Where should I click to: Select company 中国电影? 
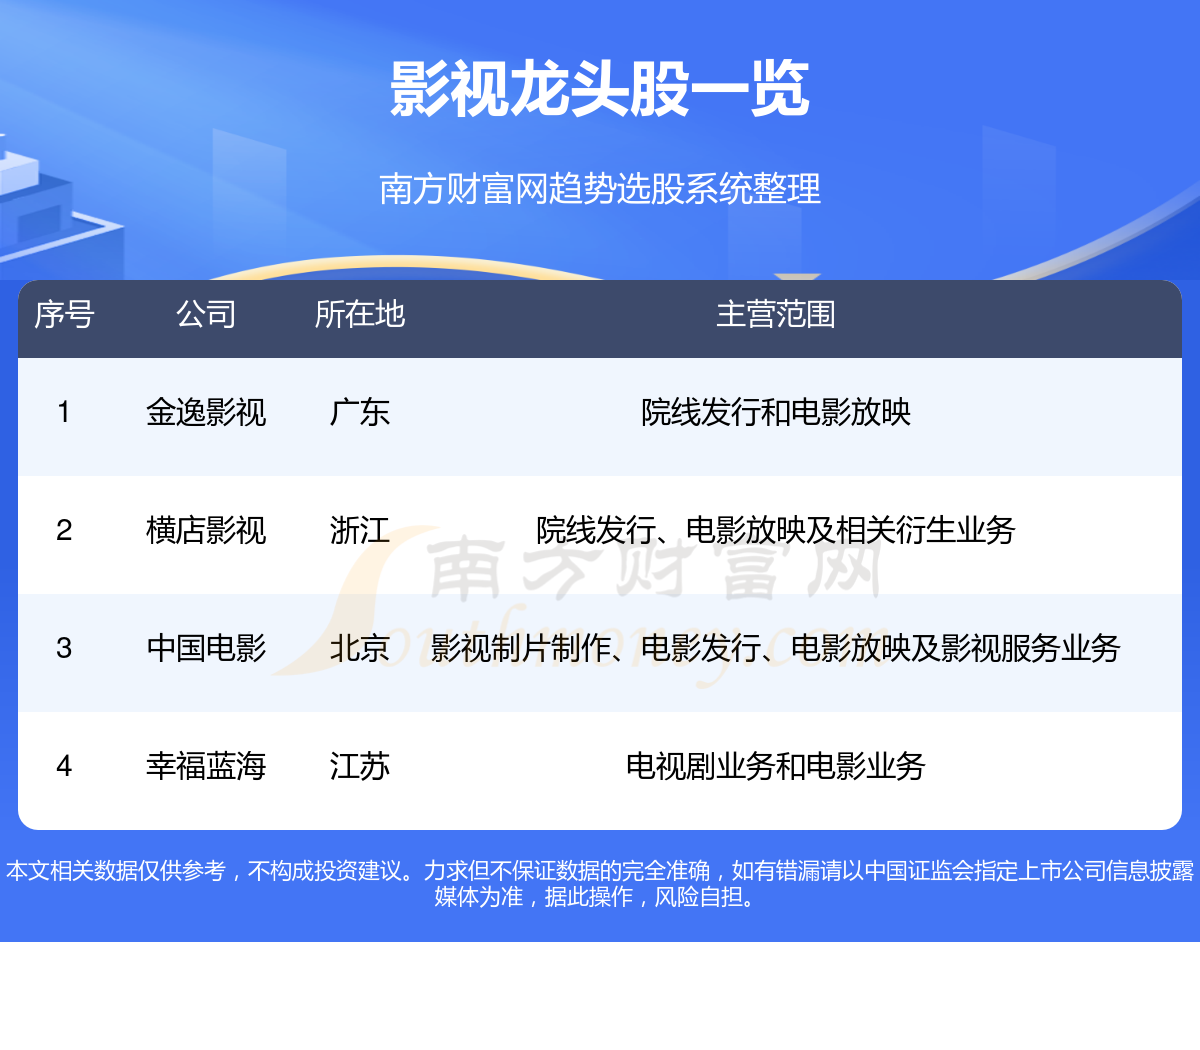(206, 648)
